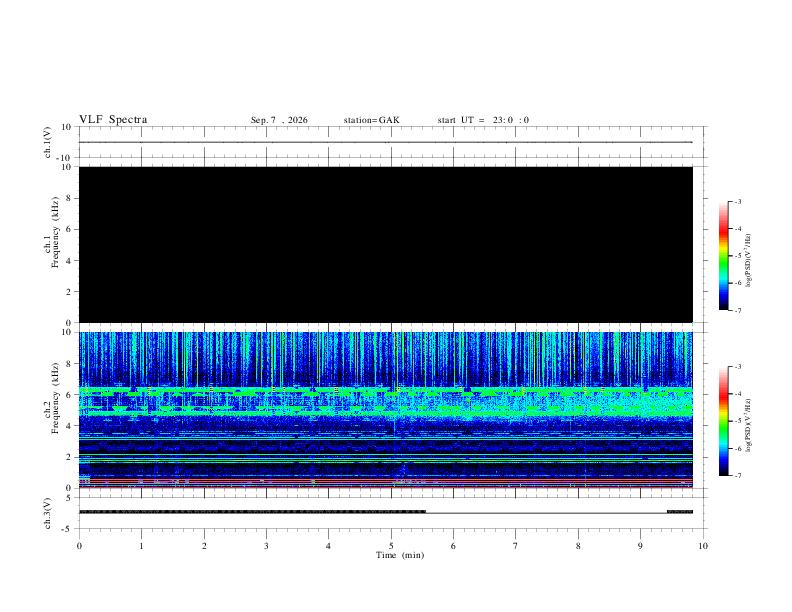
Task: Click the black ch.1 spectrogram panel
Action: [x=386, y=244]
